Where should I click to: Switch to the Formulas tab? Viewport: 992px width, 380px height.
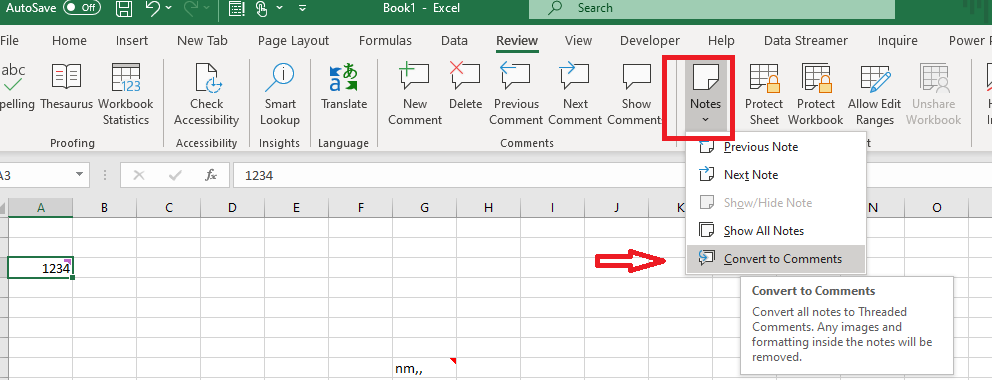tap(385, 40)
